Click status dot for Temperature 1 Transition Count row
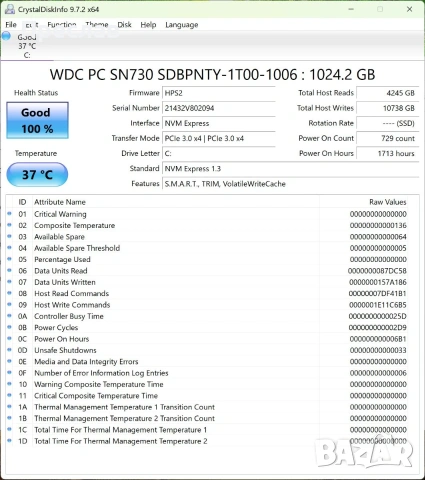Screen dimensions: 425x480 click(9, 406)
